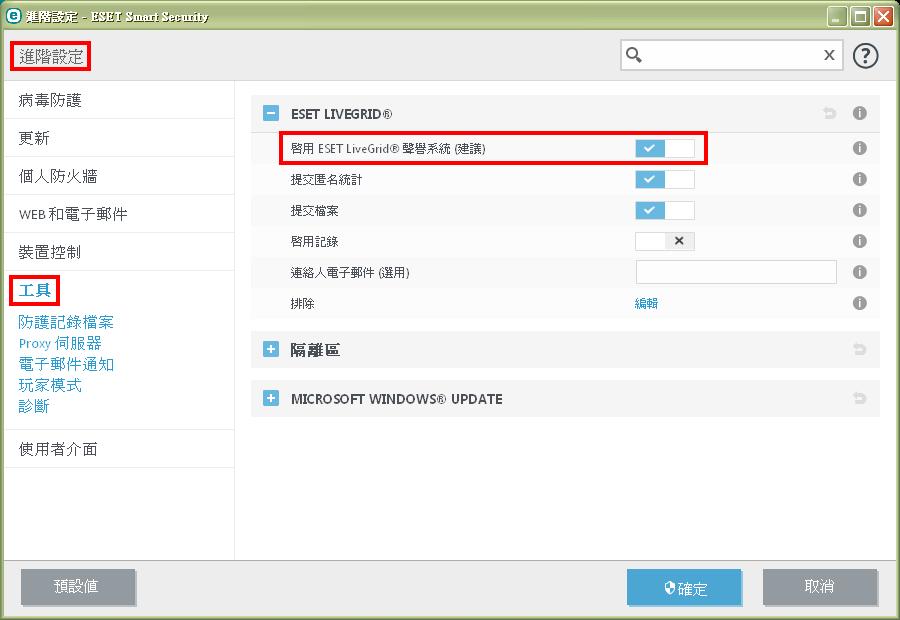Open 使用者介面 settings
Viewport: 900px width, 620px height.
pyautogui.click(x=119, y=449)
